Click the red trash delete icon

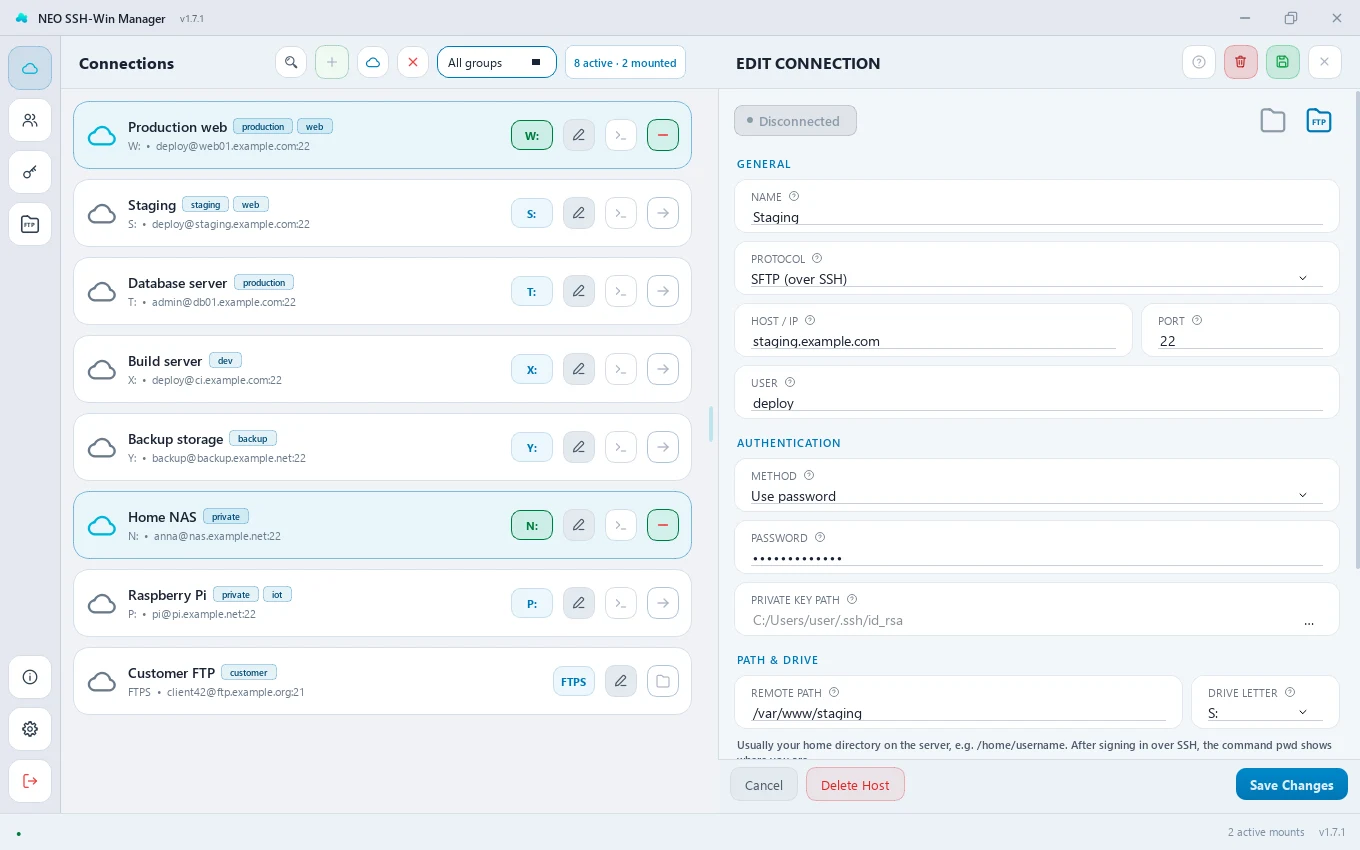(1241, 62)
